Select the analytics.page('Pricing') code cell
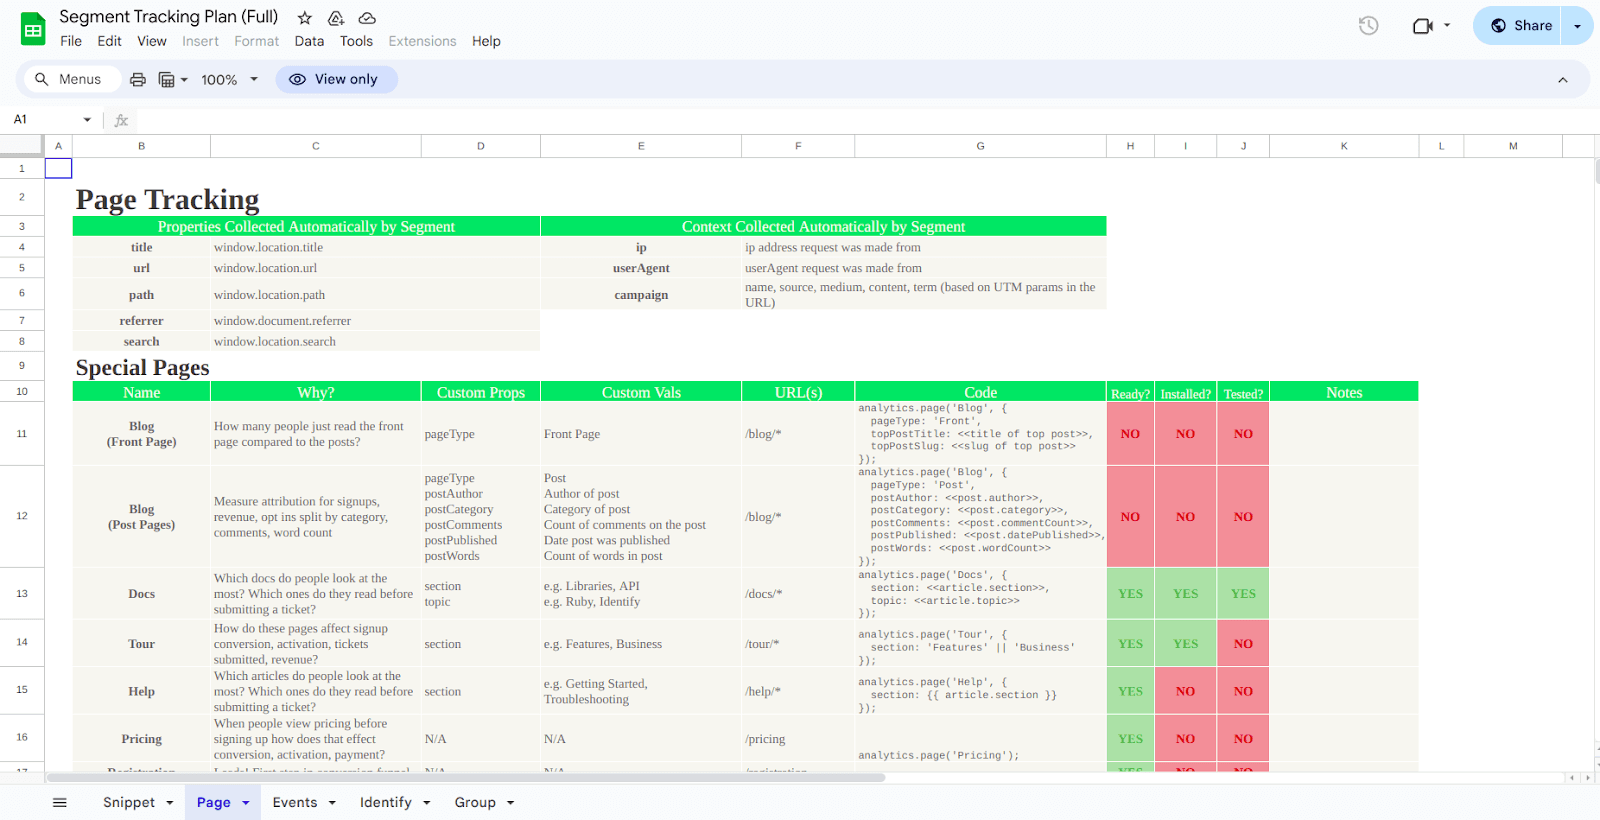 pos(980,739)
